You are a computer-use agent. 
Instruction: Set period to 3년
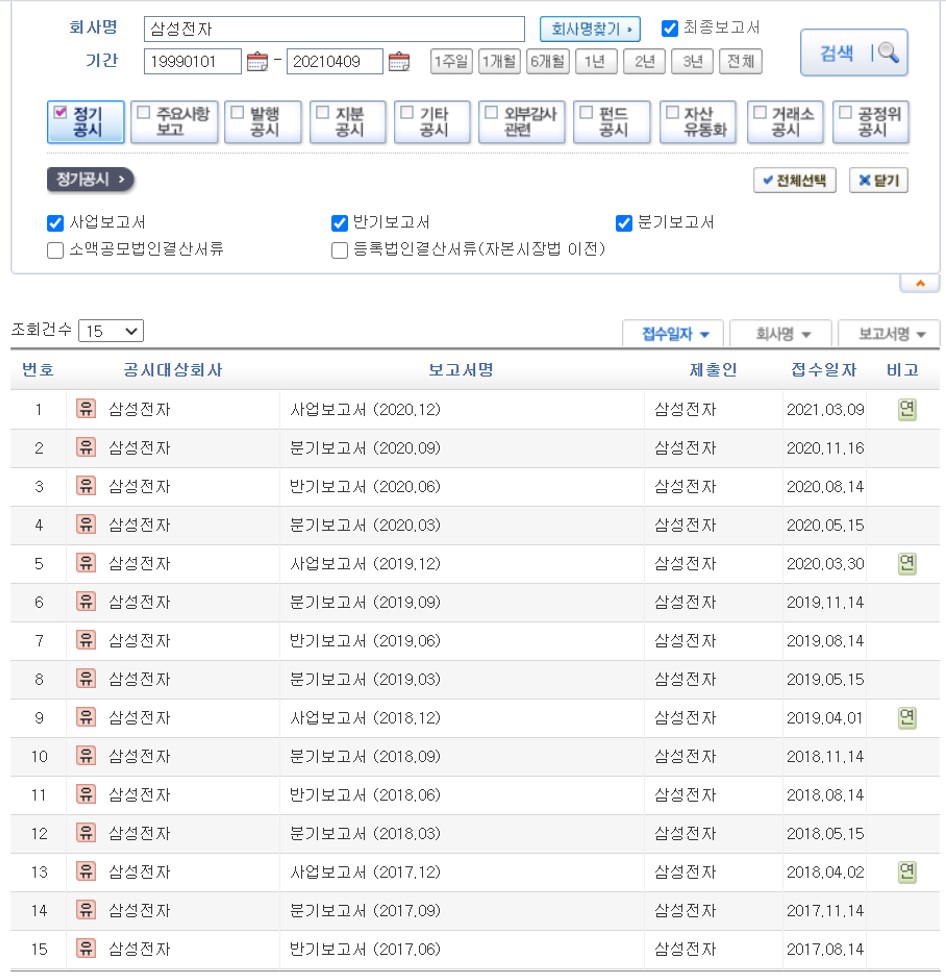[692, 62]
